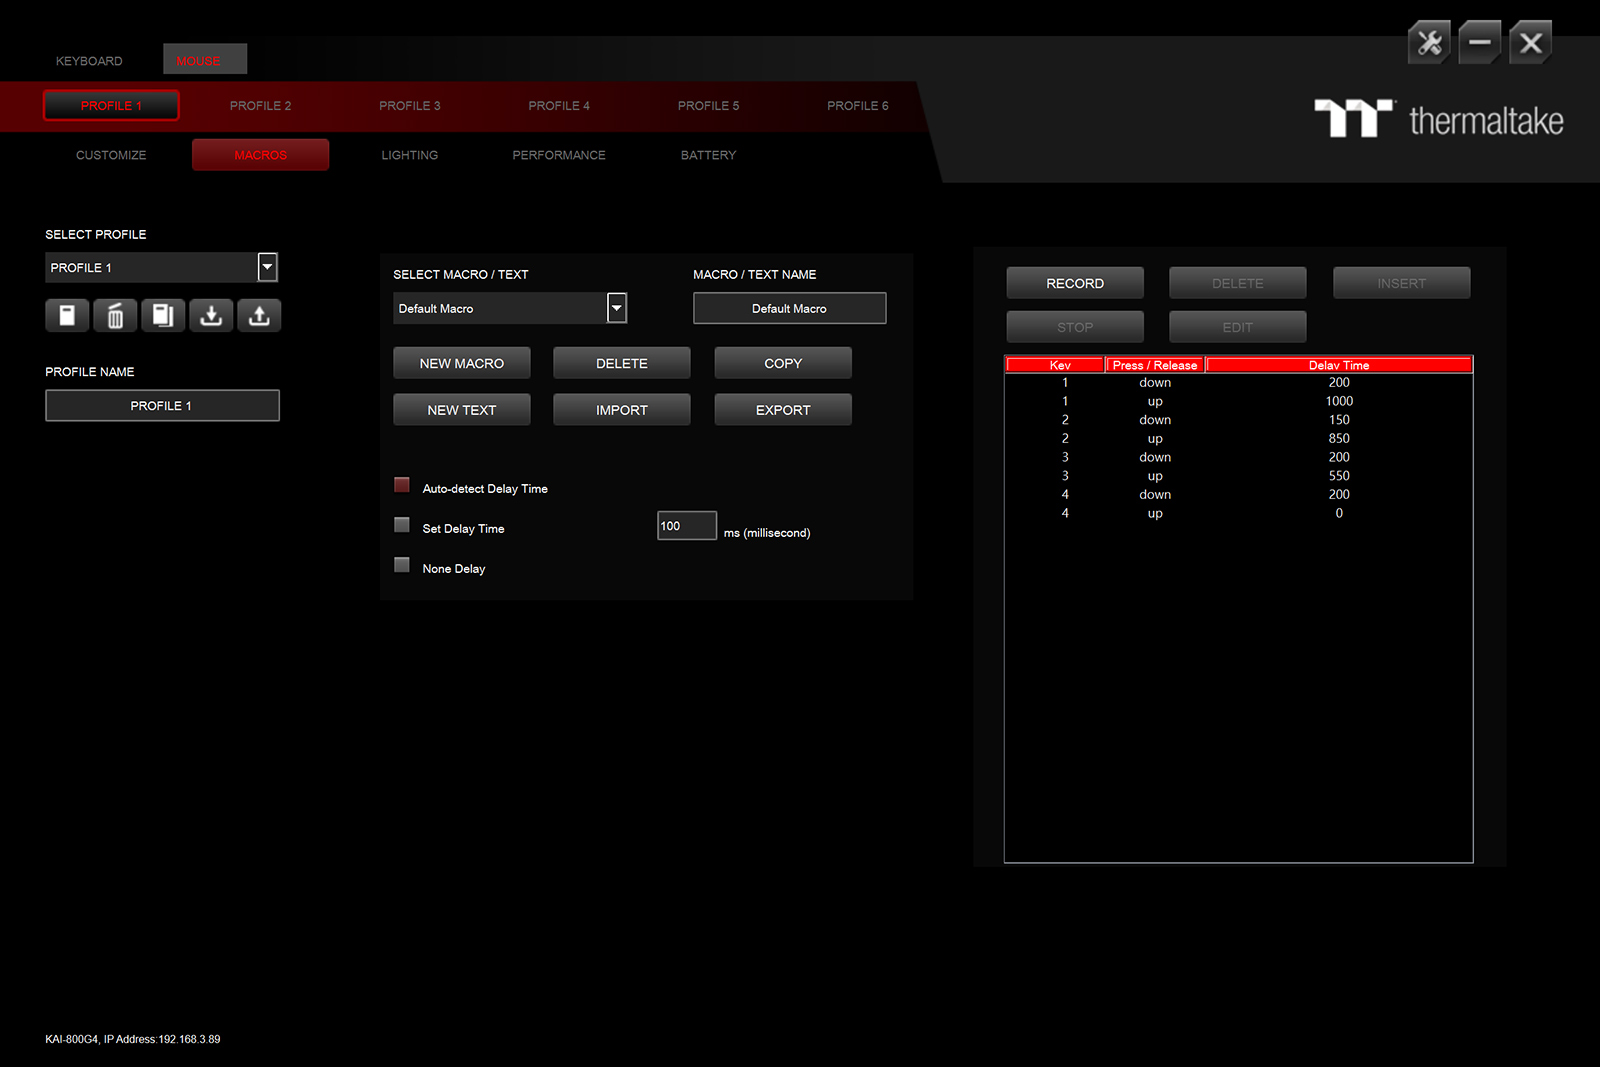Switch to the Keyboard device tab
The image size is (1600, 1067).
click(89, 61)
